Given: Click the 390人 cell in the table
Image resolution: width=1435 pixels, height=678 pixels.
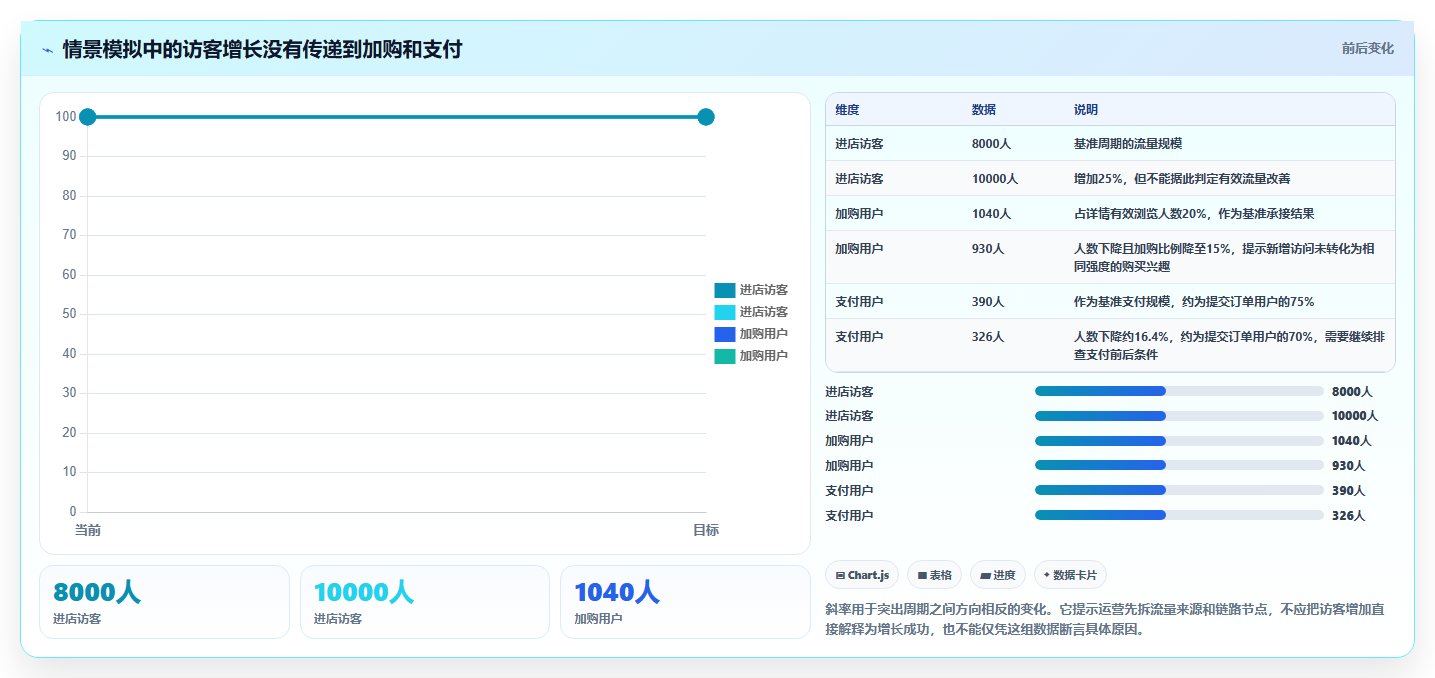Looking at the screenshot, I should click(x=988, y=302).
